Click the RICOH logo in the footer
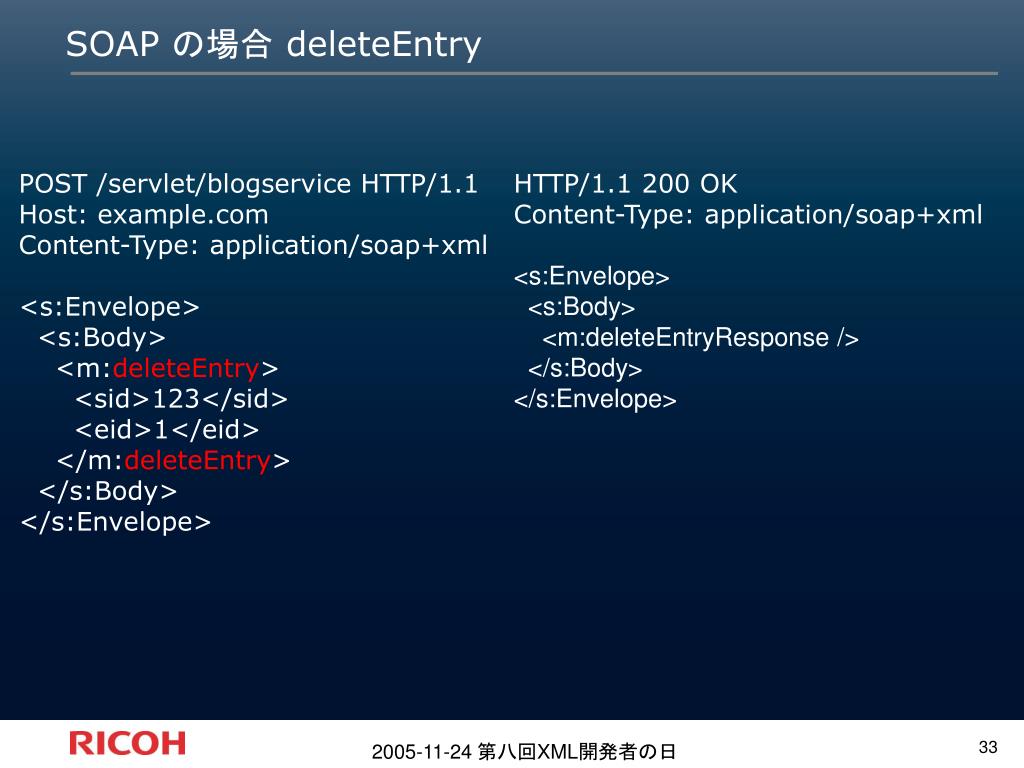The width and height of the screenshot is (1024, 768). (x=127, y=744)
